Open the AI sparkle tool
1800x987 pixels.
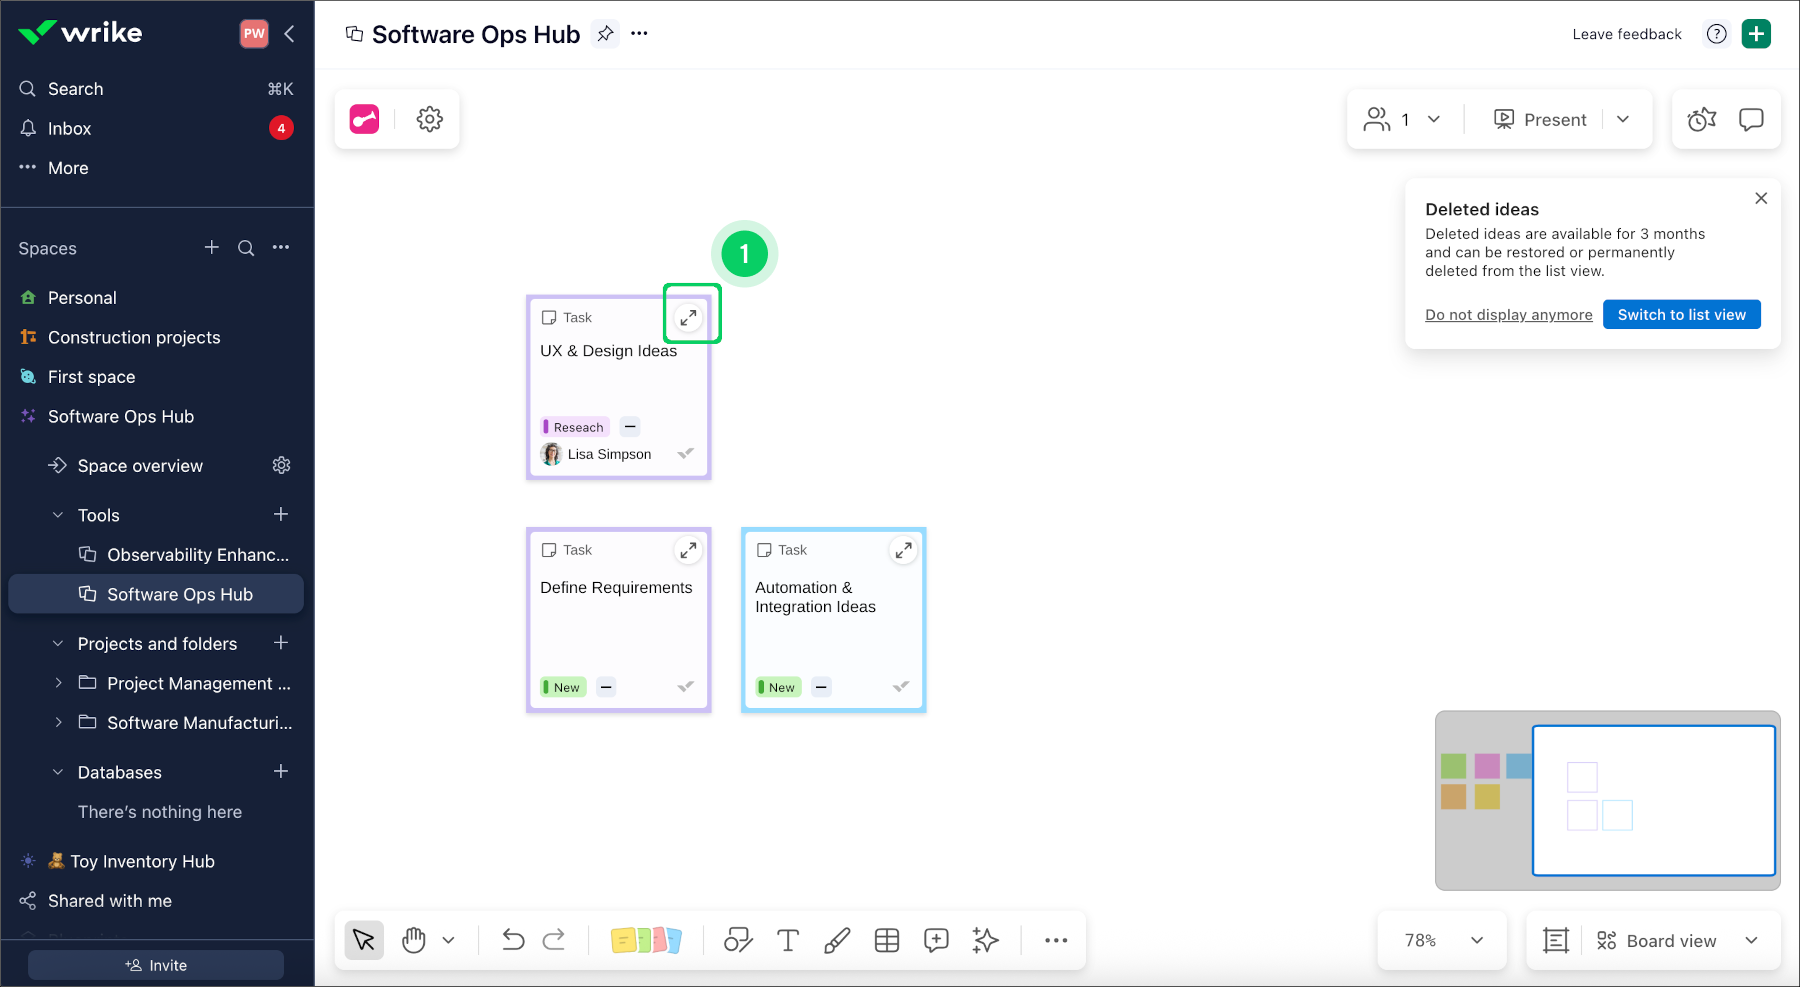point(985,940)
